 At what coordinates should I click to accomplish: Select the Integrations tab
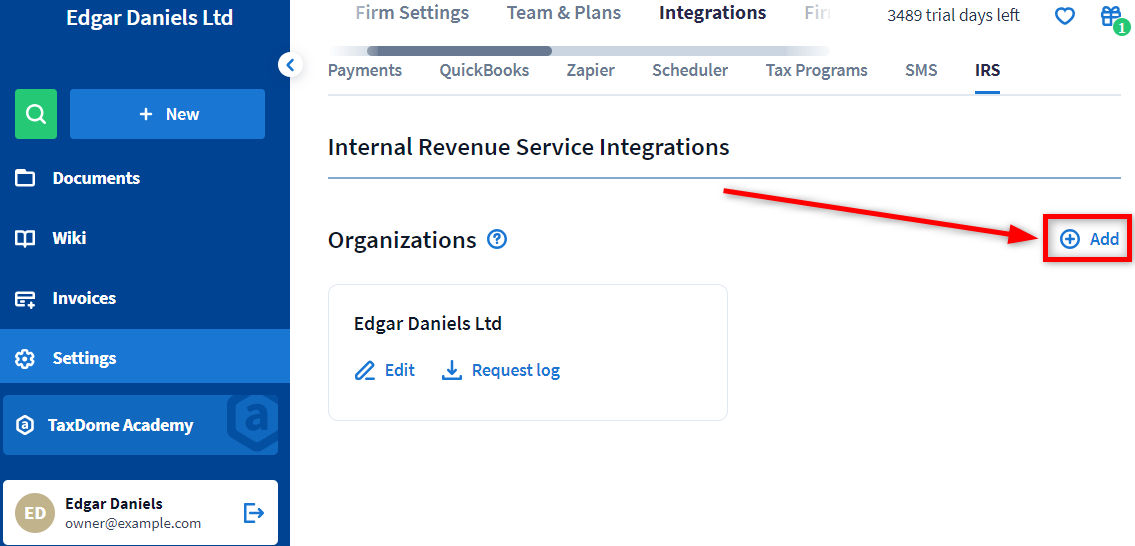click(x=712, y=13)
